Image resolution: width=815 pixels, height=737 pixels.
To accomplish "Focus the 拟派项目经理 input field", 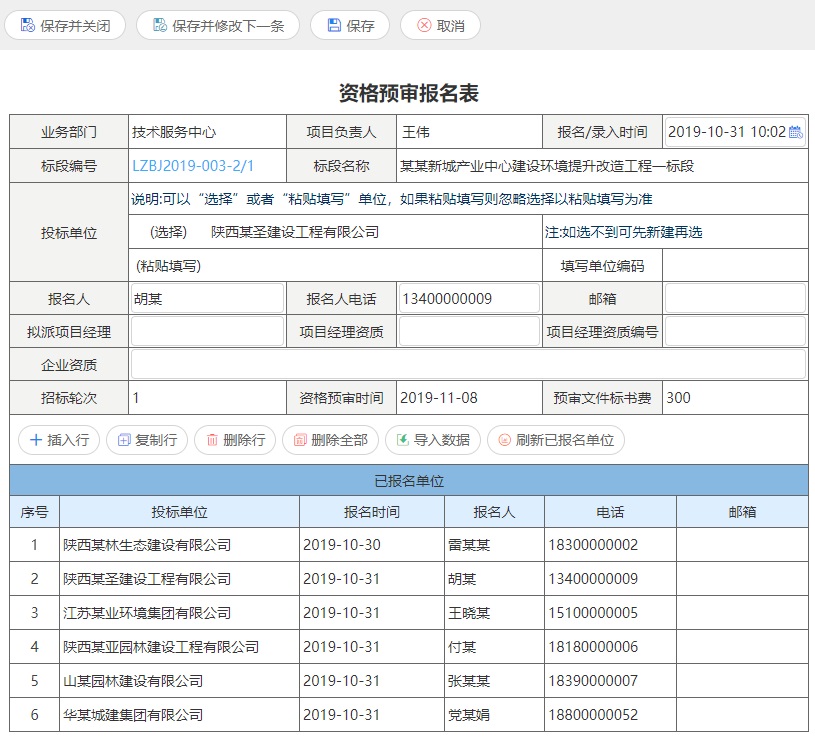I will pyautogui.click(x=207, y=332).
